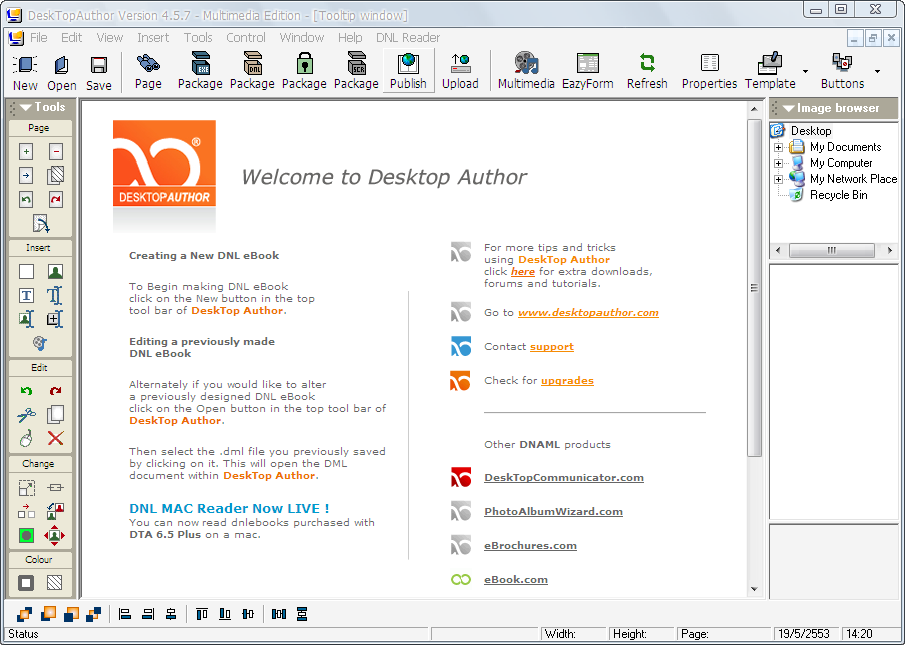Click the Buttons toolbar icon
The width and height of the screenshot is (905, 645).
(x=842, y=72)
